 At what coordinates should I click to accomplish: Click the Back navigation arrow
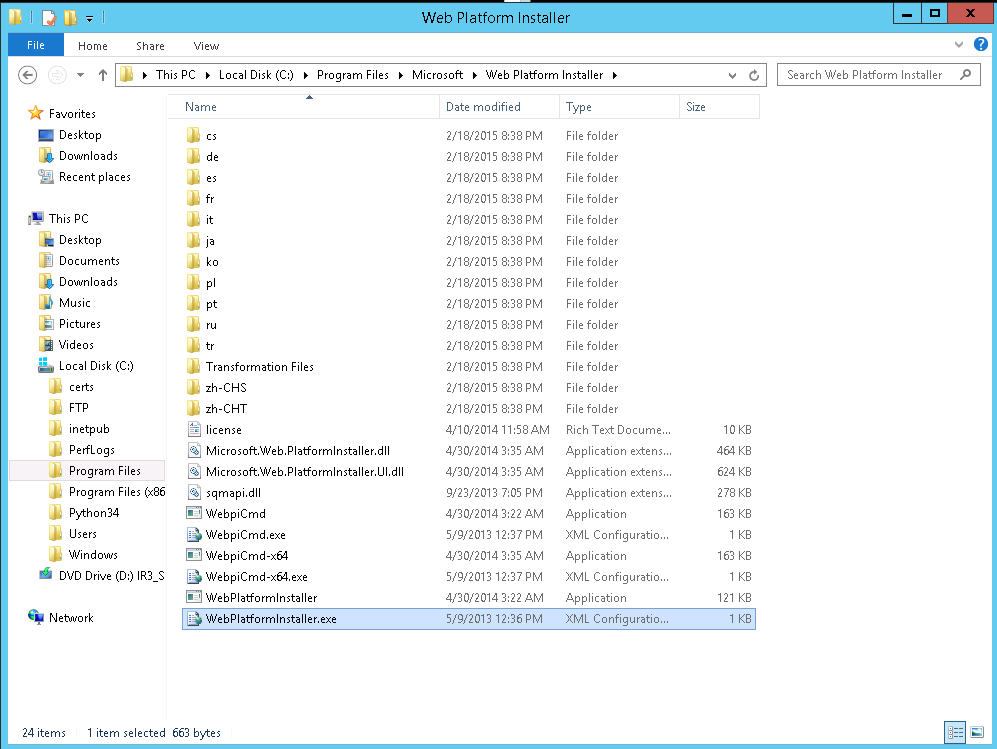point(28,75)
